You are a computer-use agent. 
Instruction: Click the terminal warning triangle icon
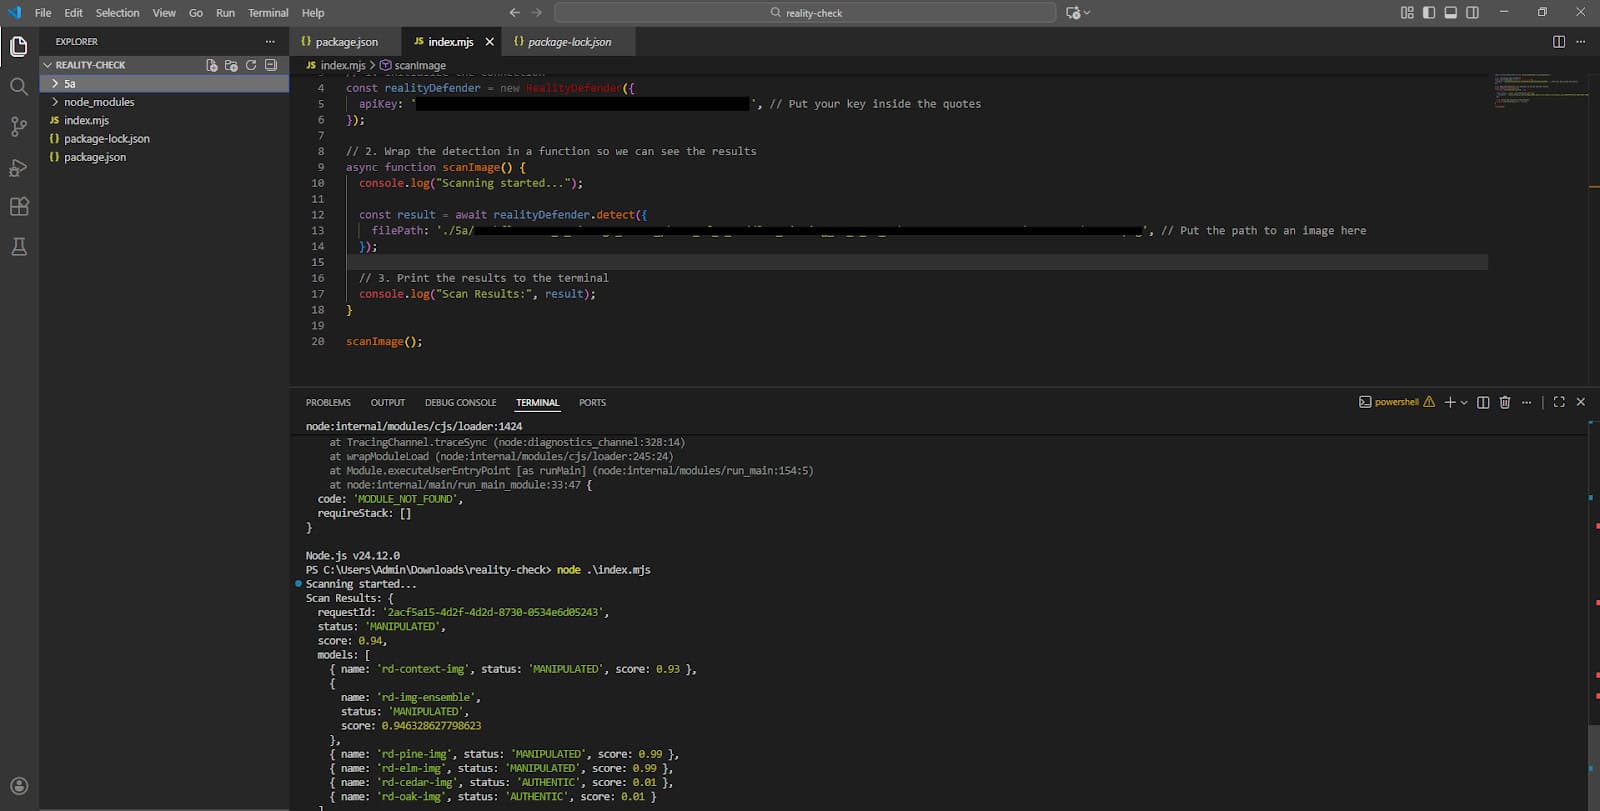pos(1429,402)
